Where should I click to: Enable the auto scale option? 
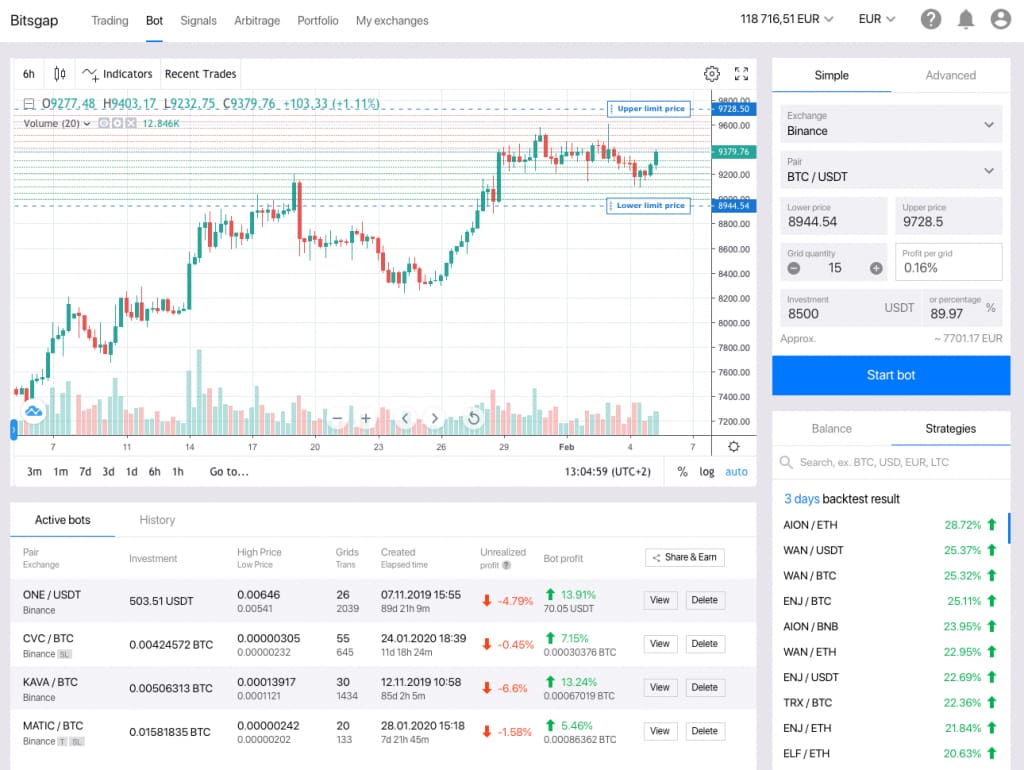pos(737,471)
